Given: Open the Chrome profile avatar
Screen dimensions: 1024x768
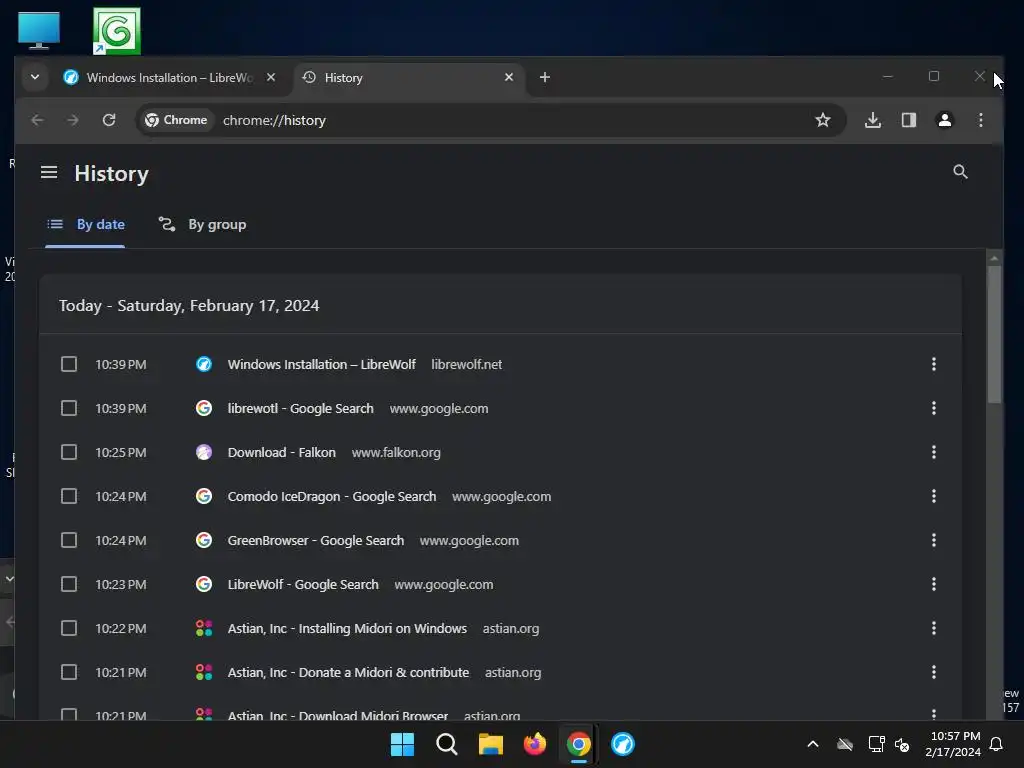Looking at the screenshot, I should click(x=944, y=120).
